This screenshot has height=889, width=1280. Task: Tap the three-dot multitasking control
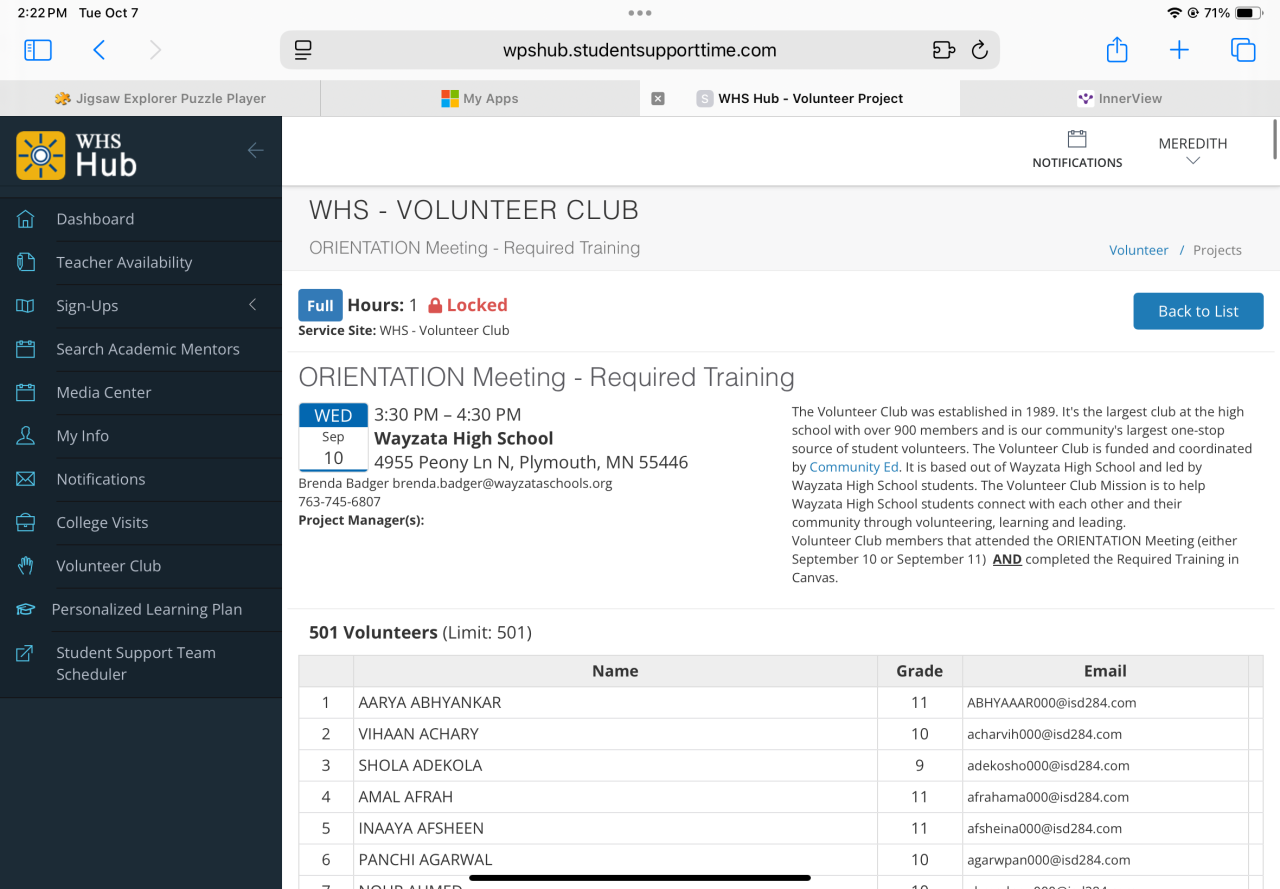(x=640, y=13)
